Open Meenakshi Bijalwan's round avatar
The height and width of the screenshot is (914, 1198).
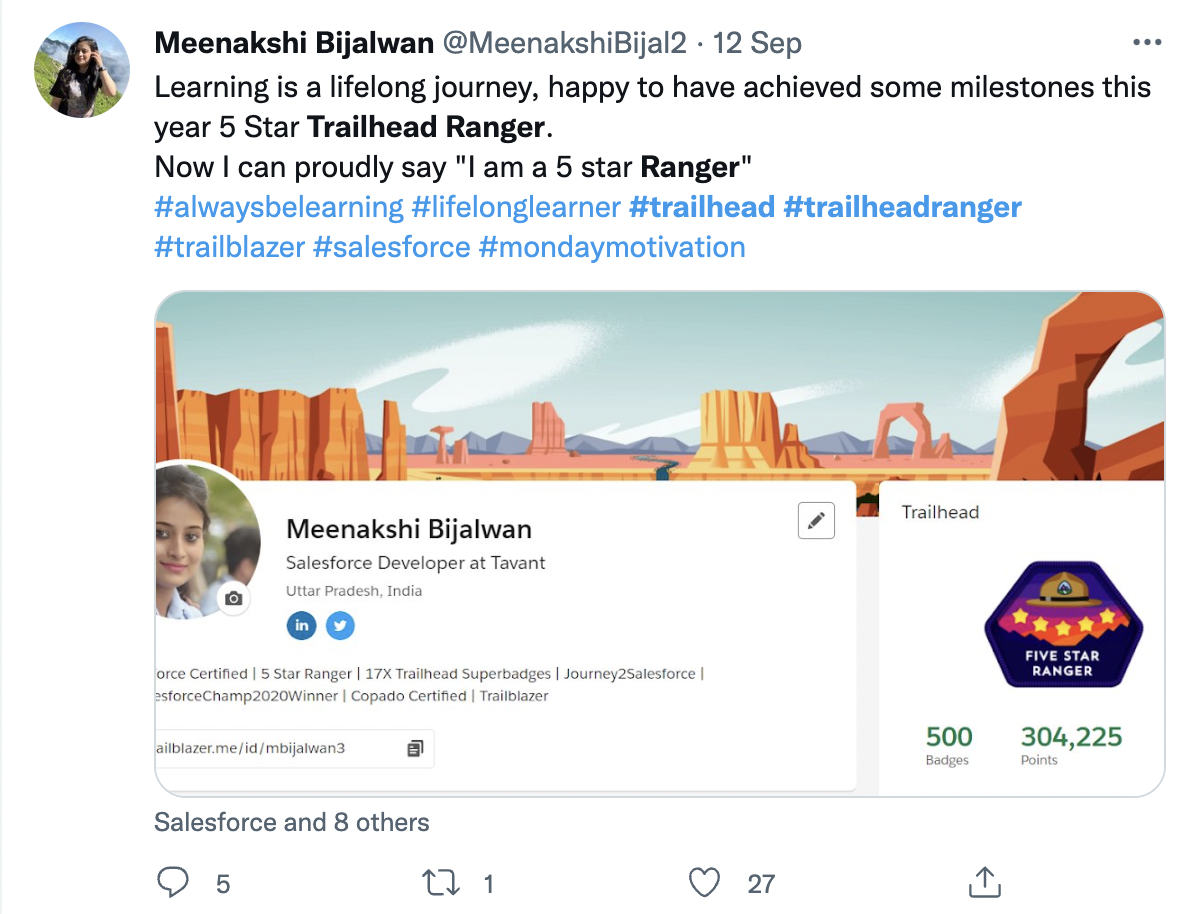tap(82, 70)
